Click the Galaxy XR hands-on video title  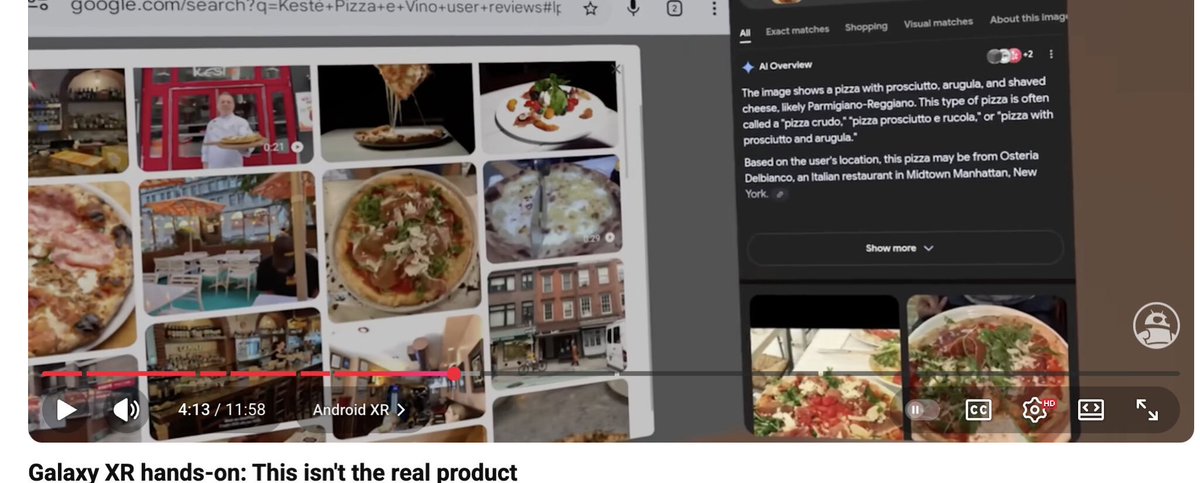273,471
